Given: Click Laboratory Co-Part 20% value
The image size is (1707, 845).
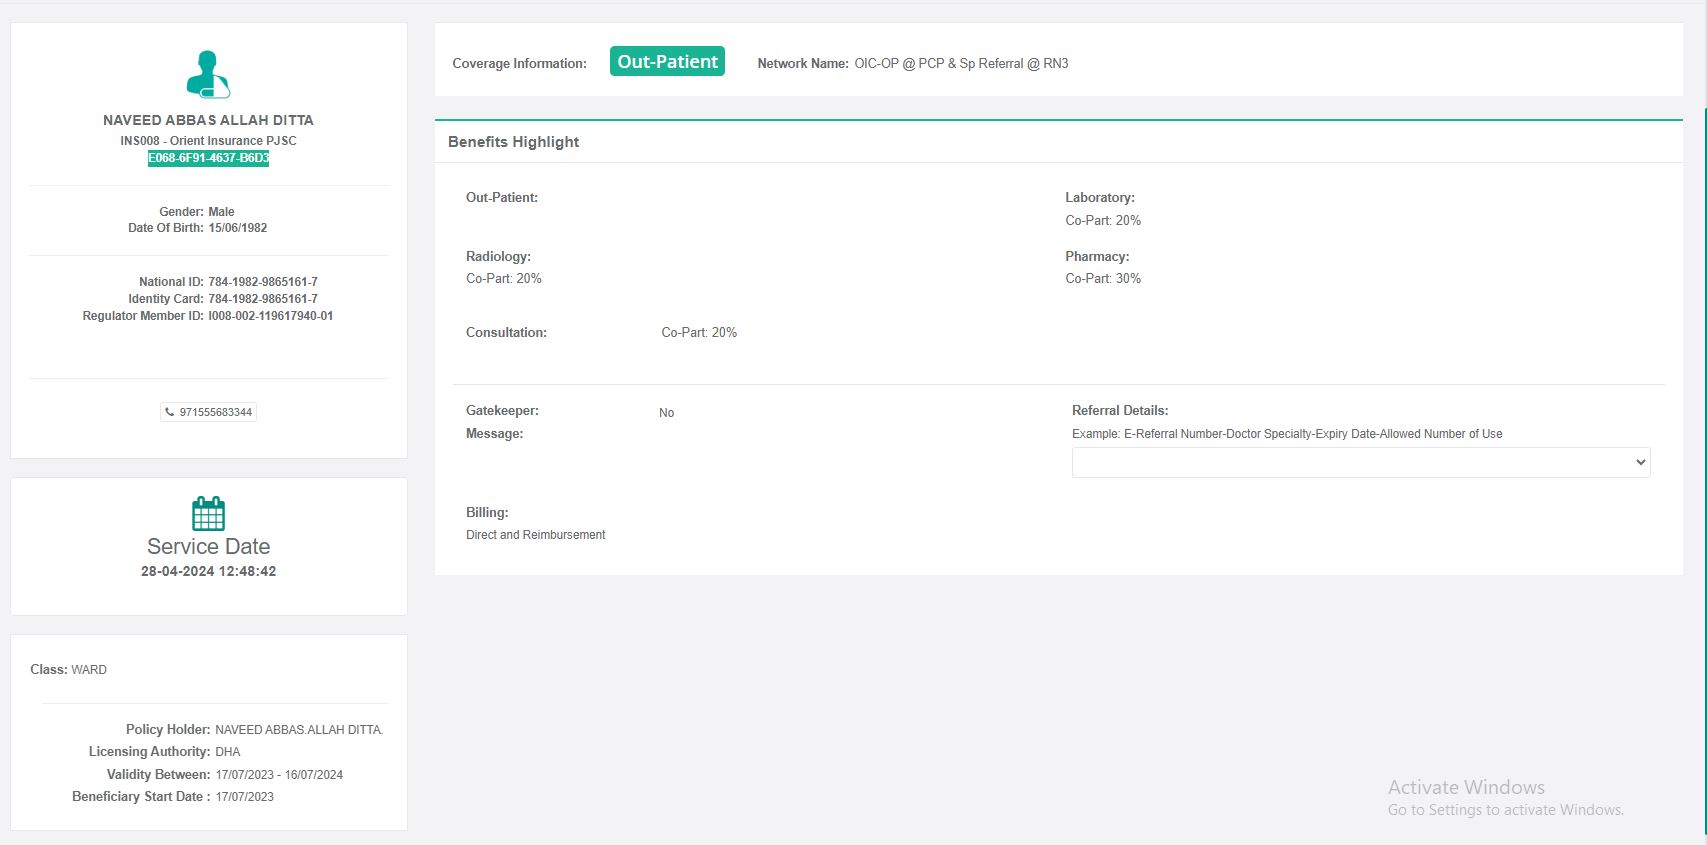Looking at the screenshot, I should click(1103, 221).
